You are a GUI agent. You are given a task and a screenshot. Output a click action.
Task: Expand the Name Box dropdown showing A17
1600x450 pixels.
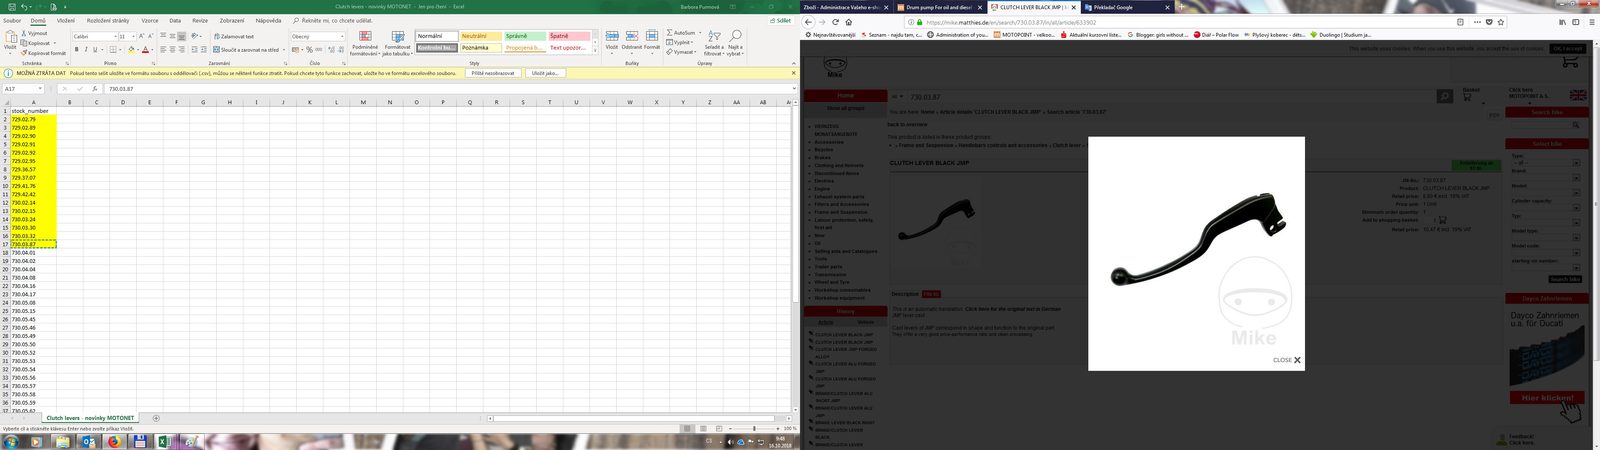(41, 89)
